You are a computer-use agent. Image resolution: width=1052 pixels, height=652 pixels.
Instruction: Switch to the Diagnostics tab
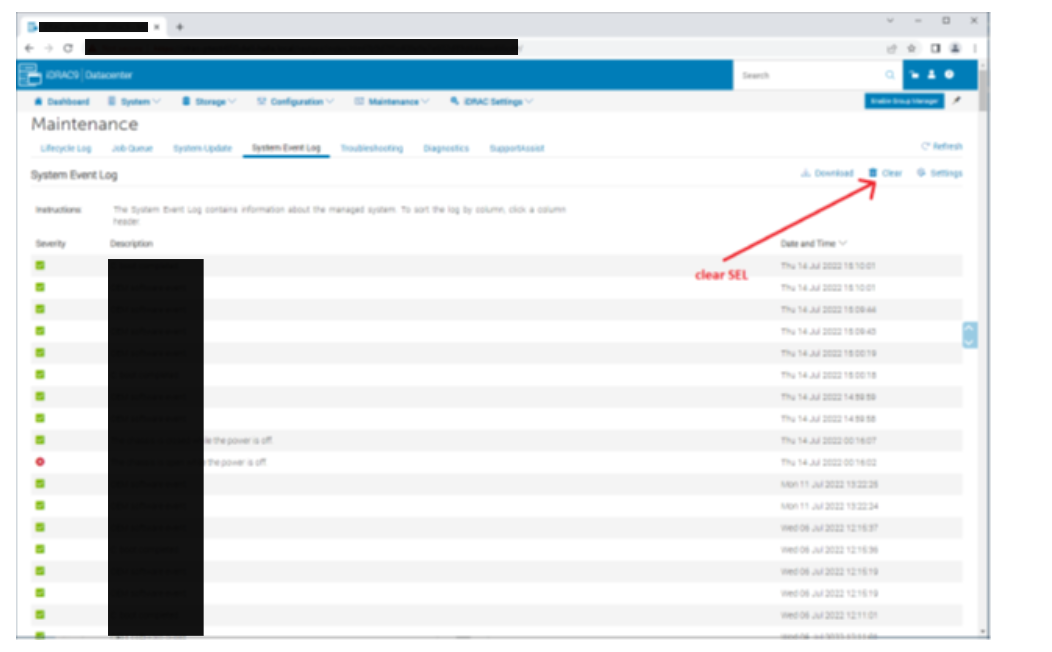coord(446,148)
